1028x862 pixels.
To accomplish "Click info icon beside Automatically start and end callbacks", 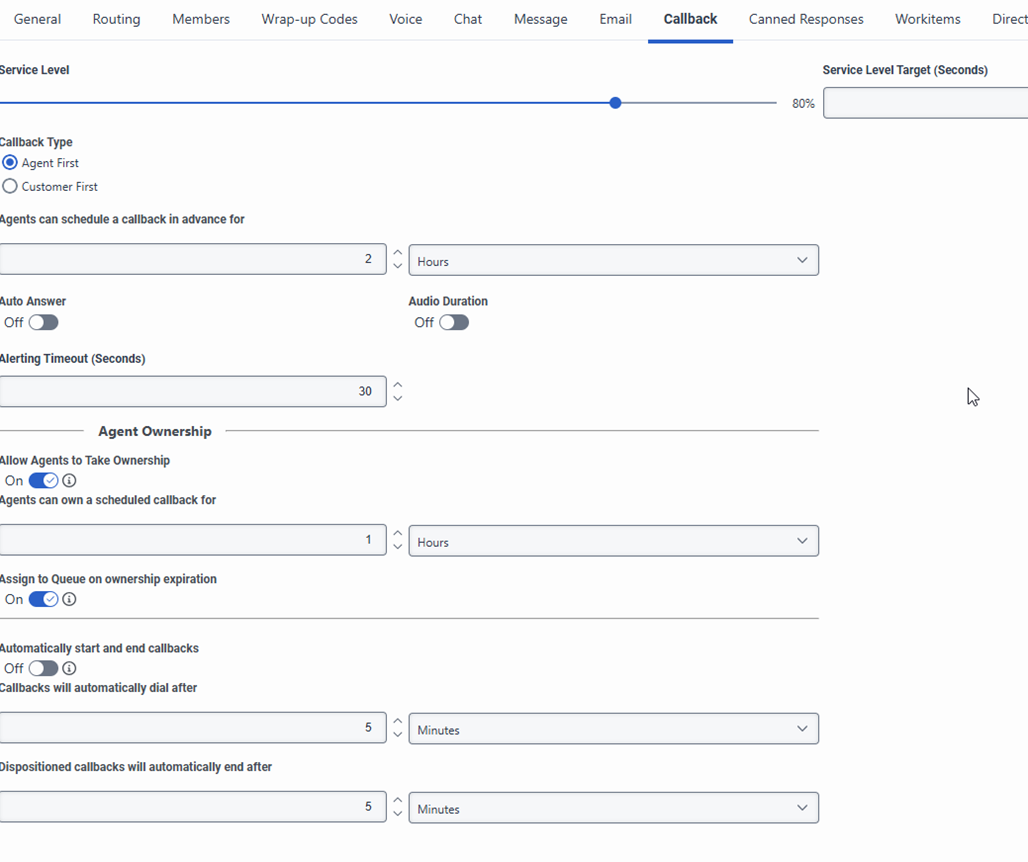I will (69, 669).
